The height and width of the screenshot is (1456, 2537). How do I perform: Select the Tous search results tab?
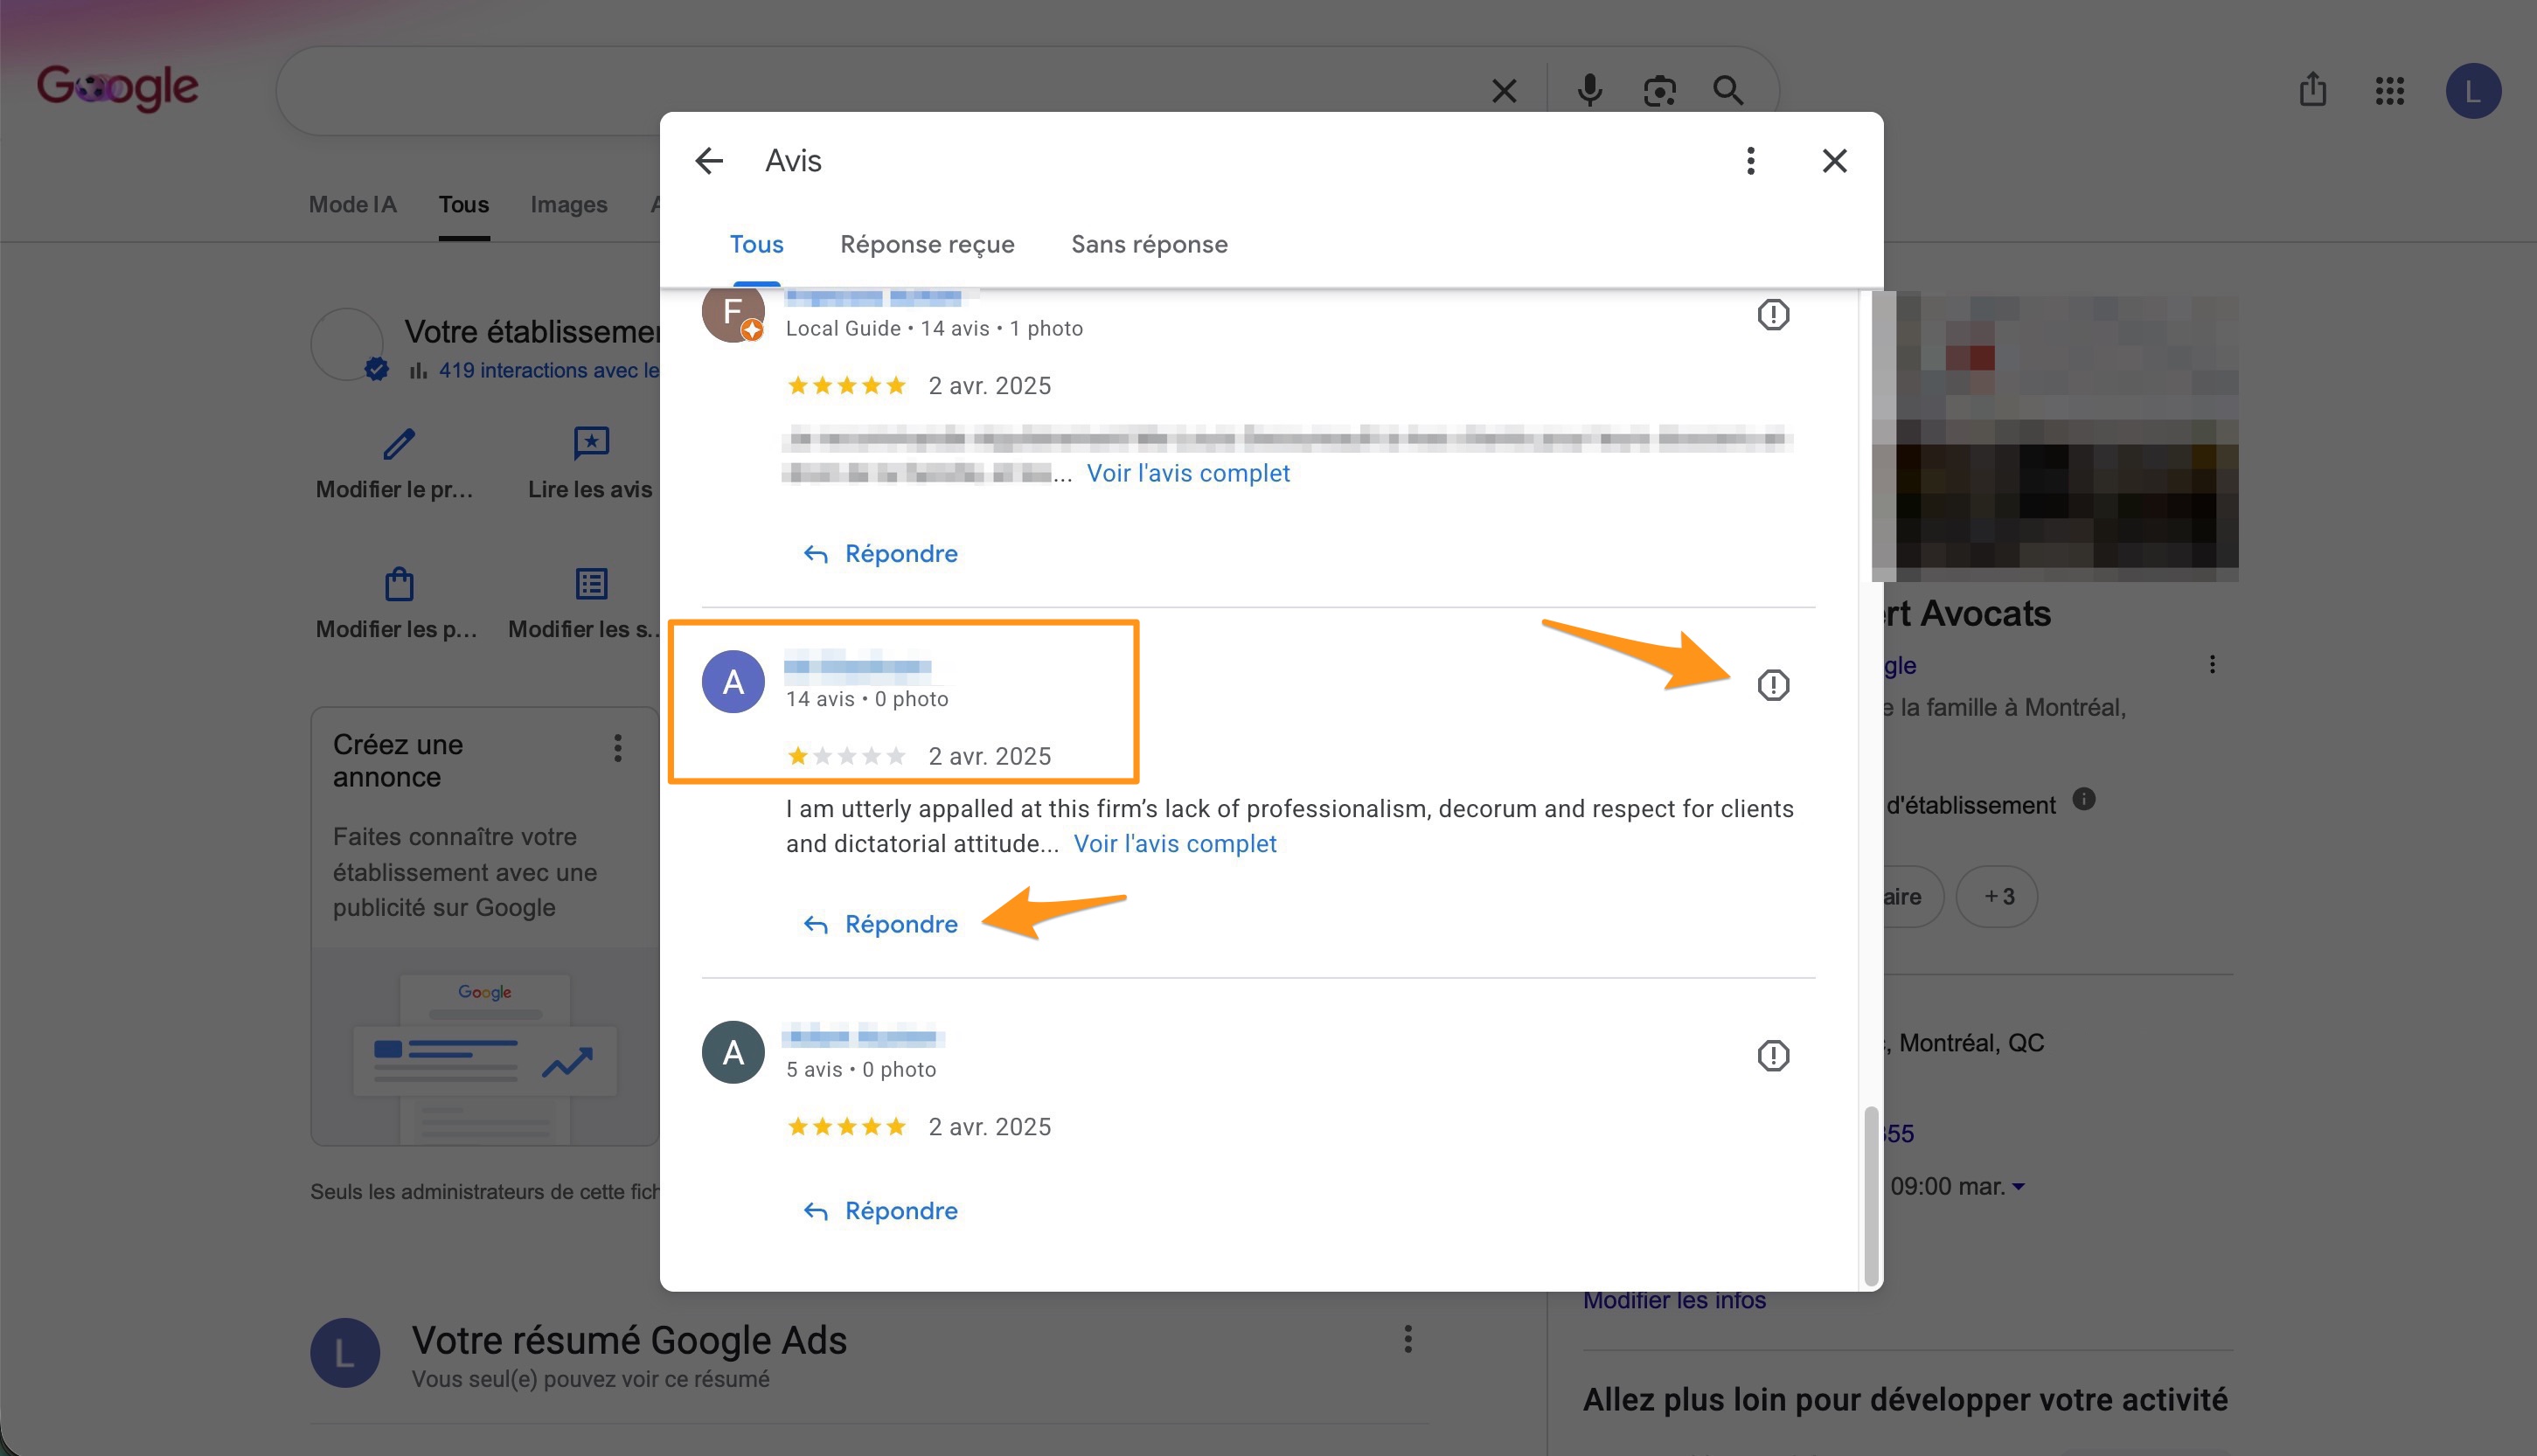click(x=464, y=204)
